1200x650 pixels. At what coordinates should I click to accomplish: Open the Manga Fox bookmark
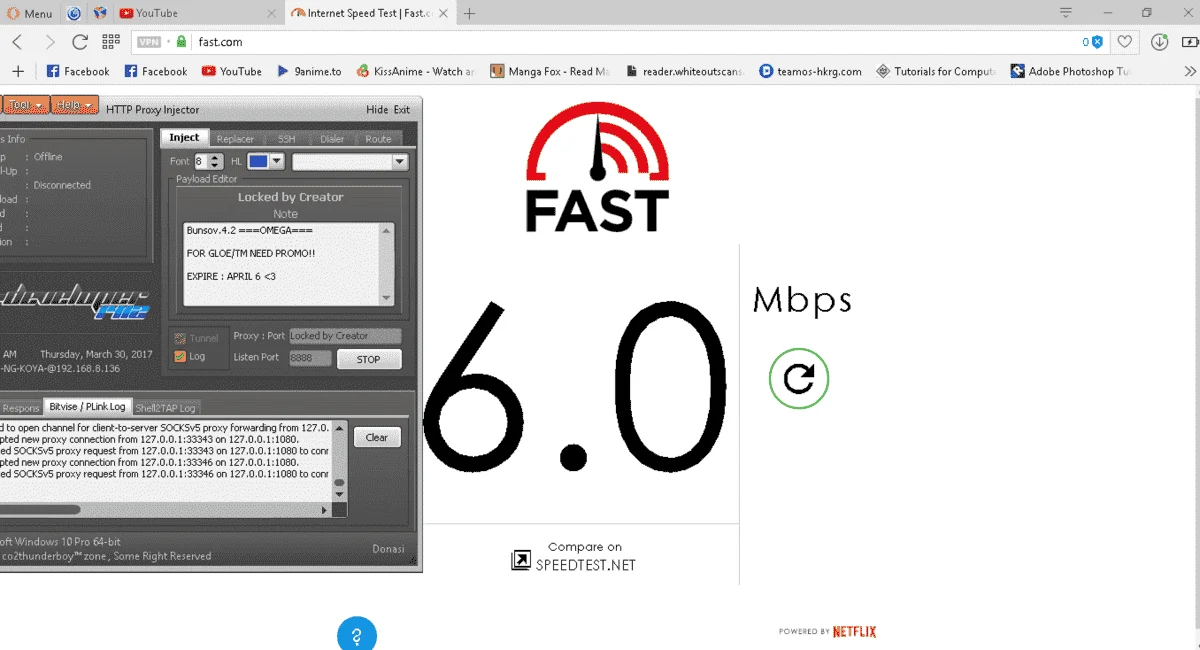coord(550,71)
